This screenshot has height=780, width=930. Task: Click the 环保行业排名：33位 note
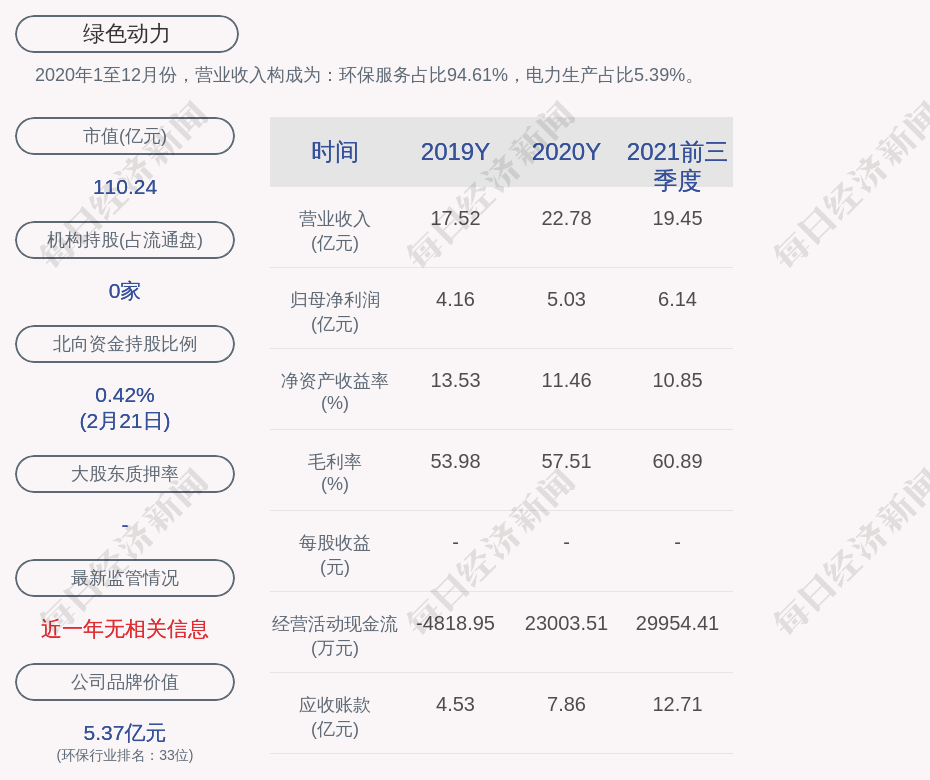(125, 755)
